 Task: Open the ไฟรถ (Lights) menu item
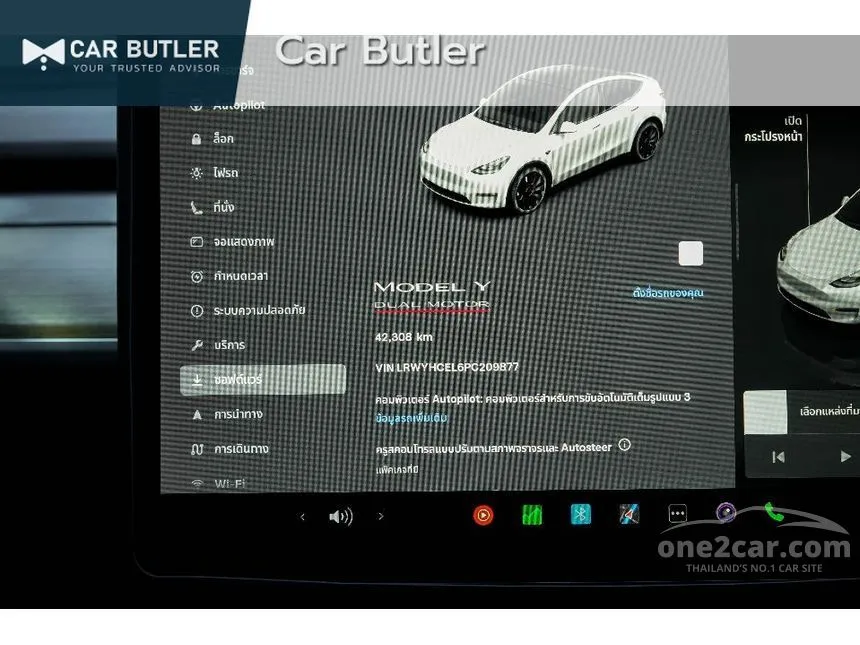214,173
